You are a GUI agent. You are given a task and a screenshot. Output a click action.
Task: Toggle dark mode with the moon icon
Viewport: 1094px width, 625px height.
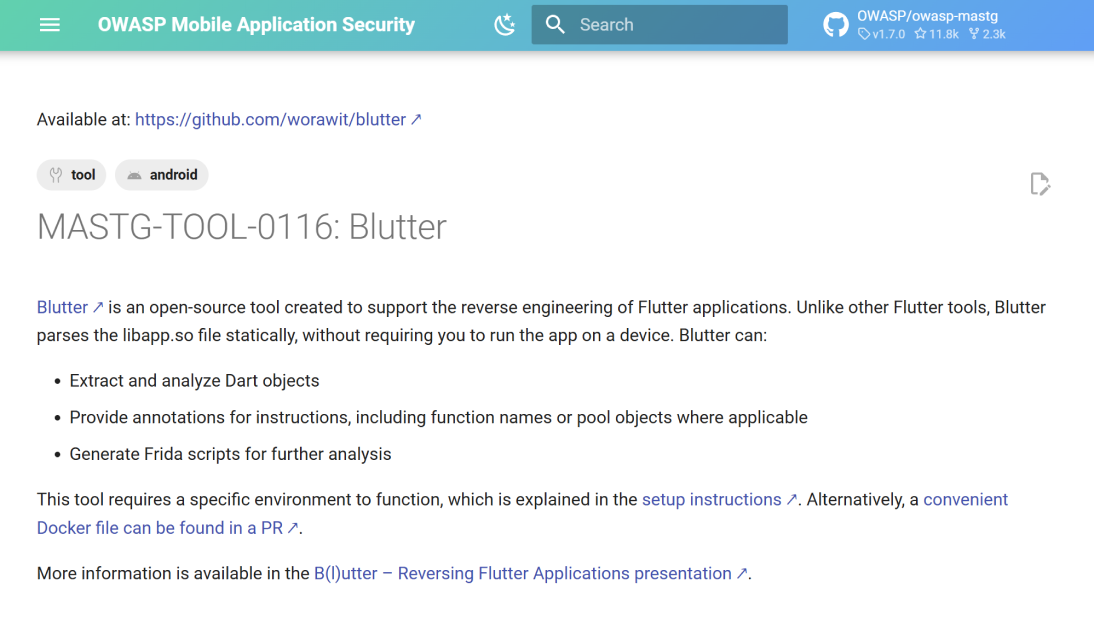coord(504,25)
